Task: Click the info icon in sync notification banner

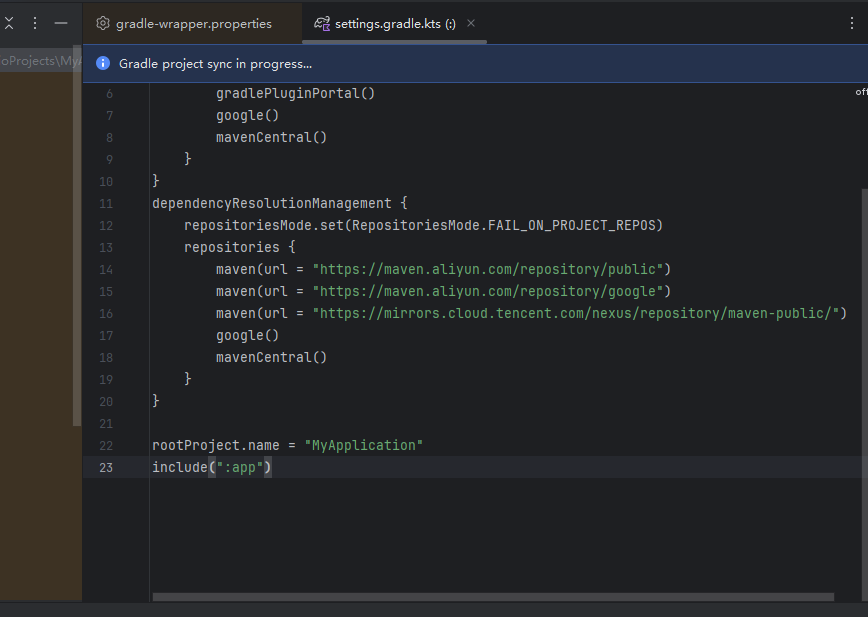Action: point(103,63)
